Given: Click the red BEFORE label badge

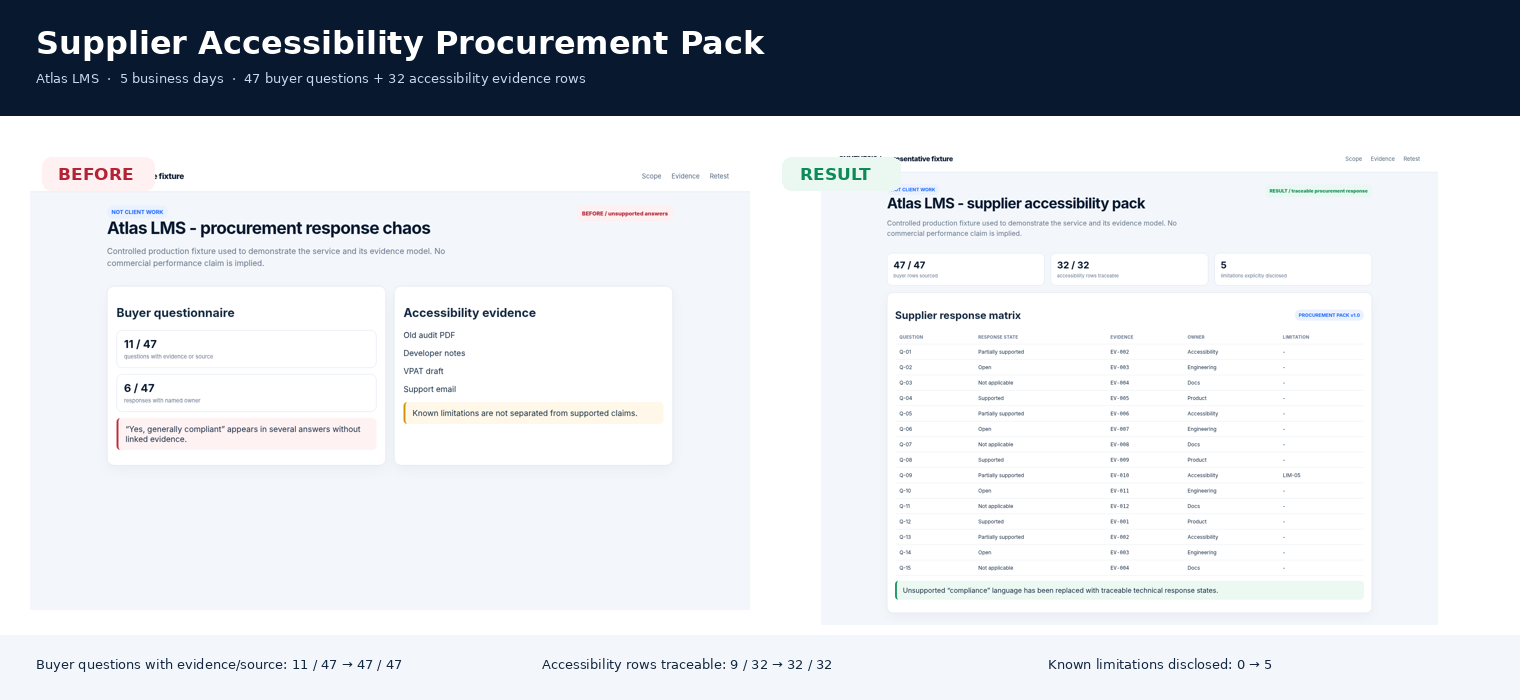Looking at the screenshot, I should (x=98, y=174).
